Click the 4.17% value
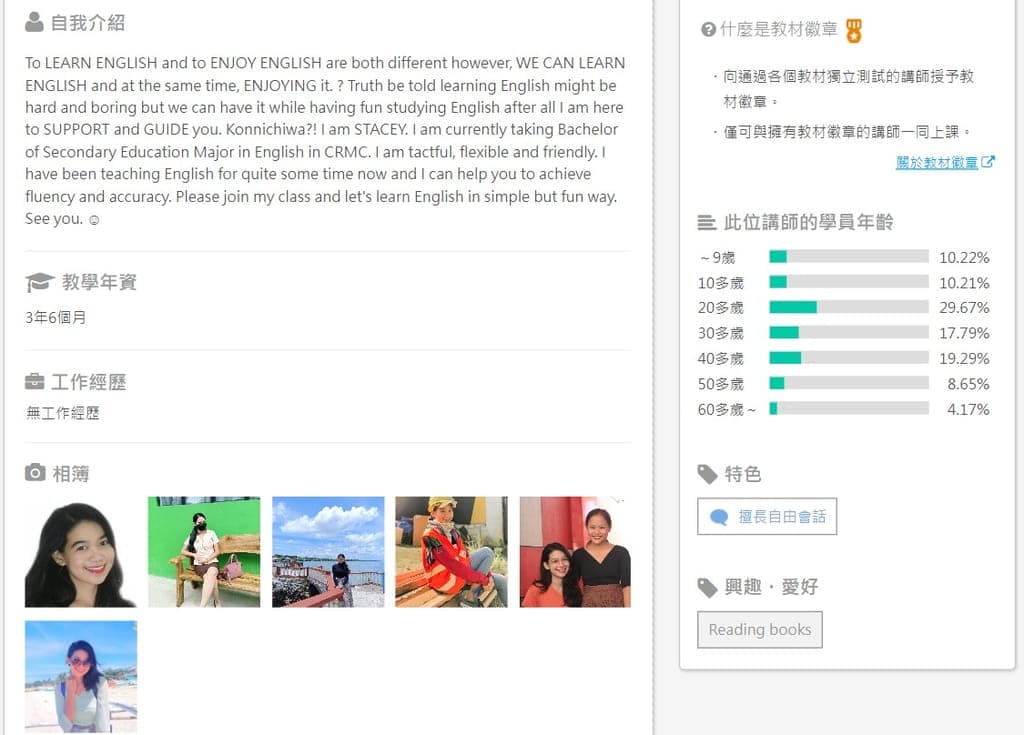The image size is (1024, 735). [x=968, y=410]
